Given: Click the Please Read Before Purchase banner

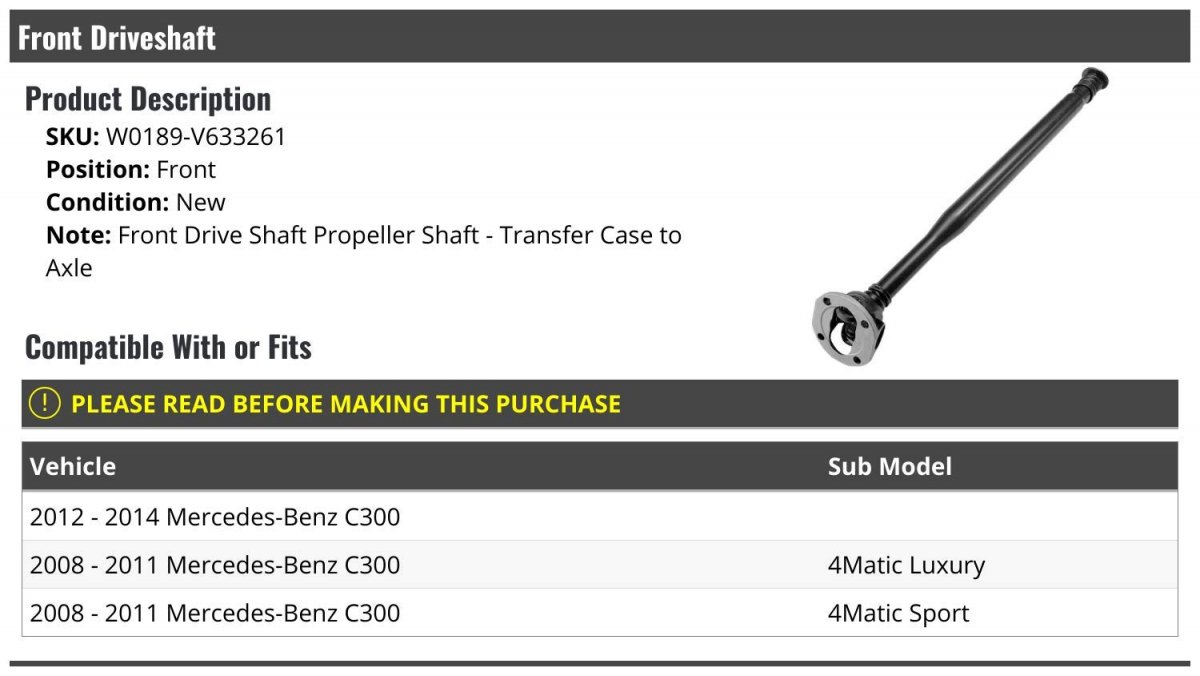Looking at the screenshot, I should pos(600,404).
